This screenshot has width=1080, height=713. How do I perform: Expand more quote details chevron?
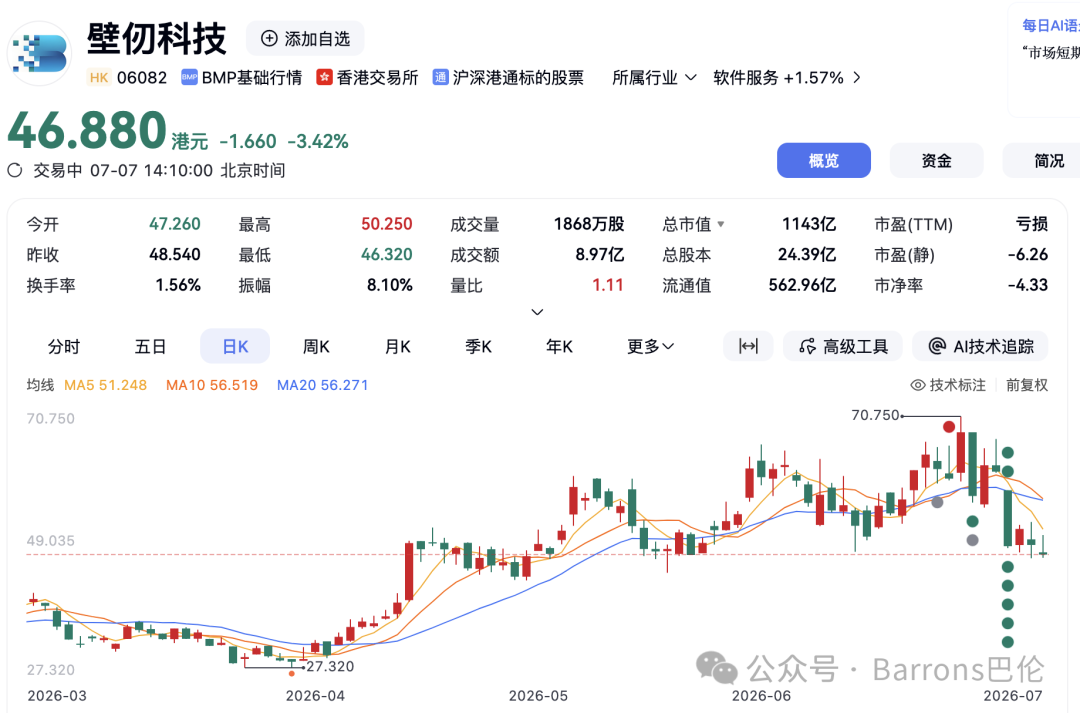click(537, 312)
